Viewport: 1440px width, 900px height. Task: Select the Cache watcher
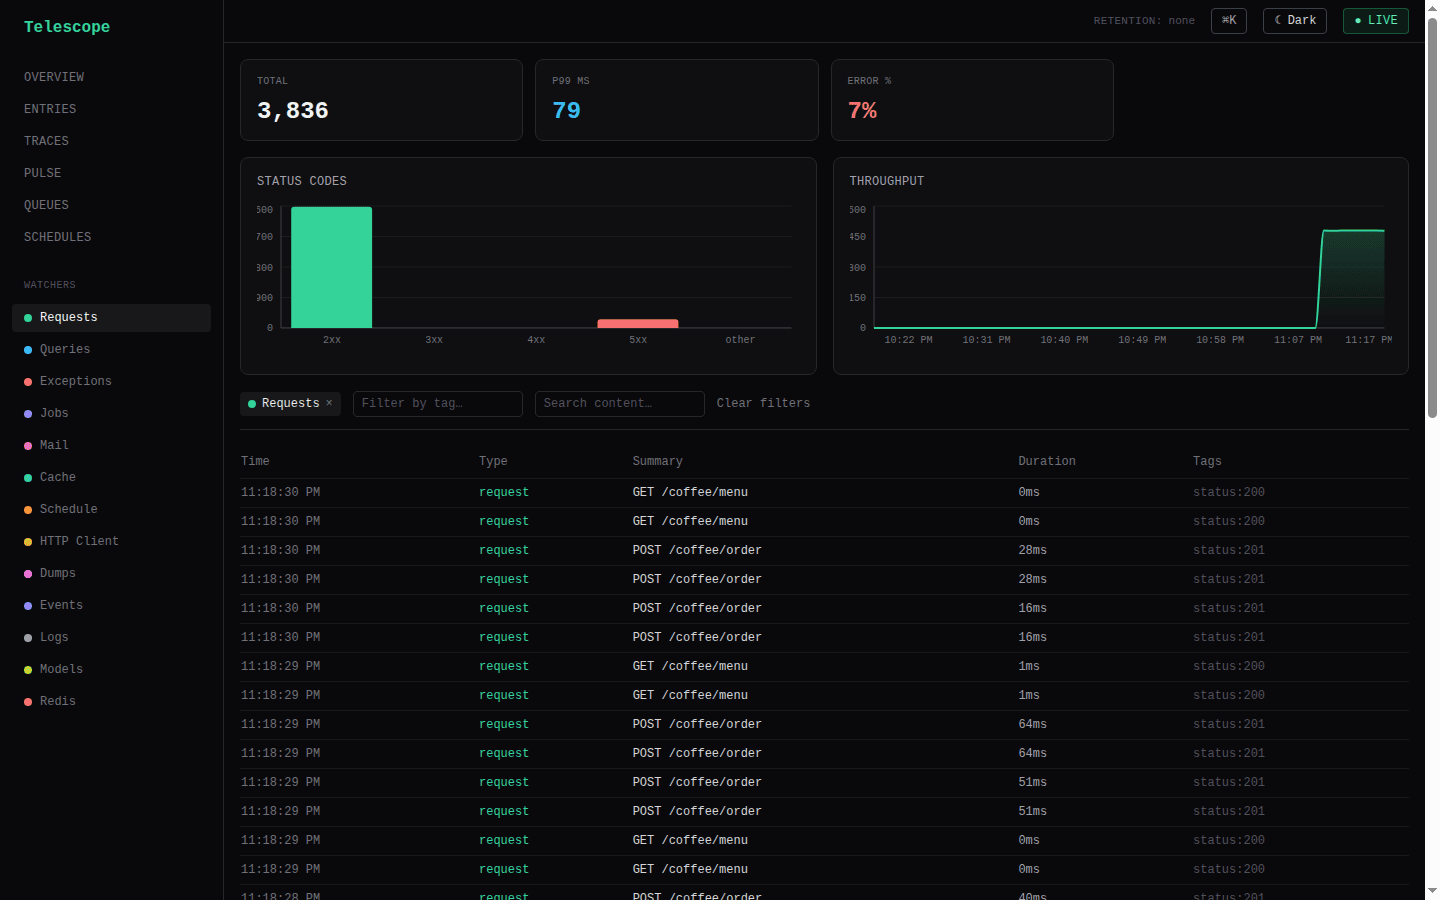(x=111, y=477)
